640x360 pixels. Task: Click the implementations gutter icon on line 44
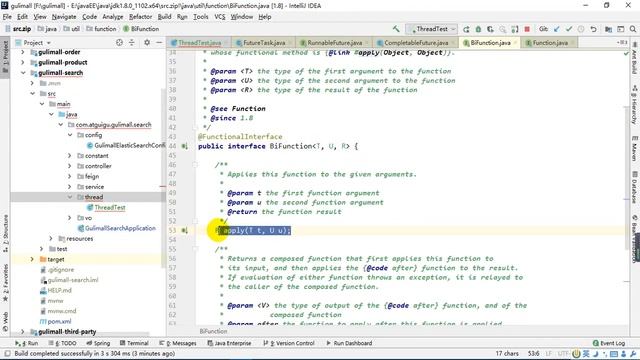pyautogui.click(x=184, y=146)
